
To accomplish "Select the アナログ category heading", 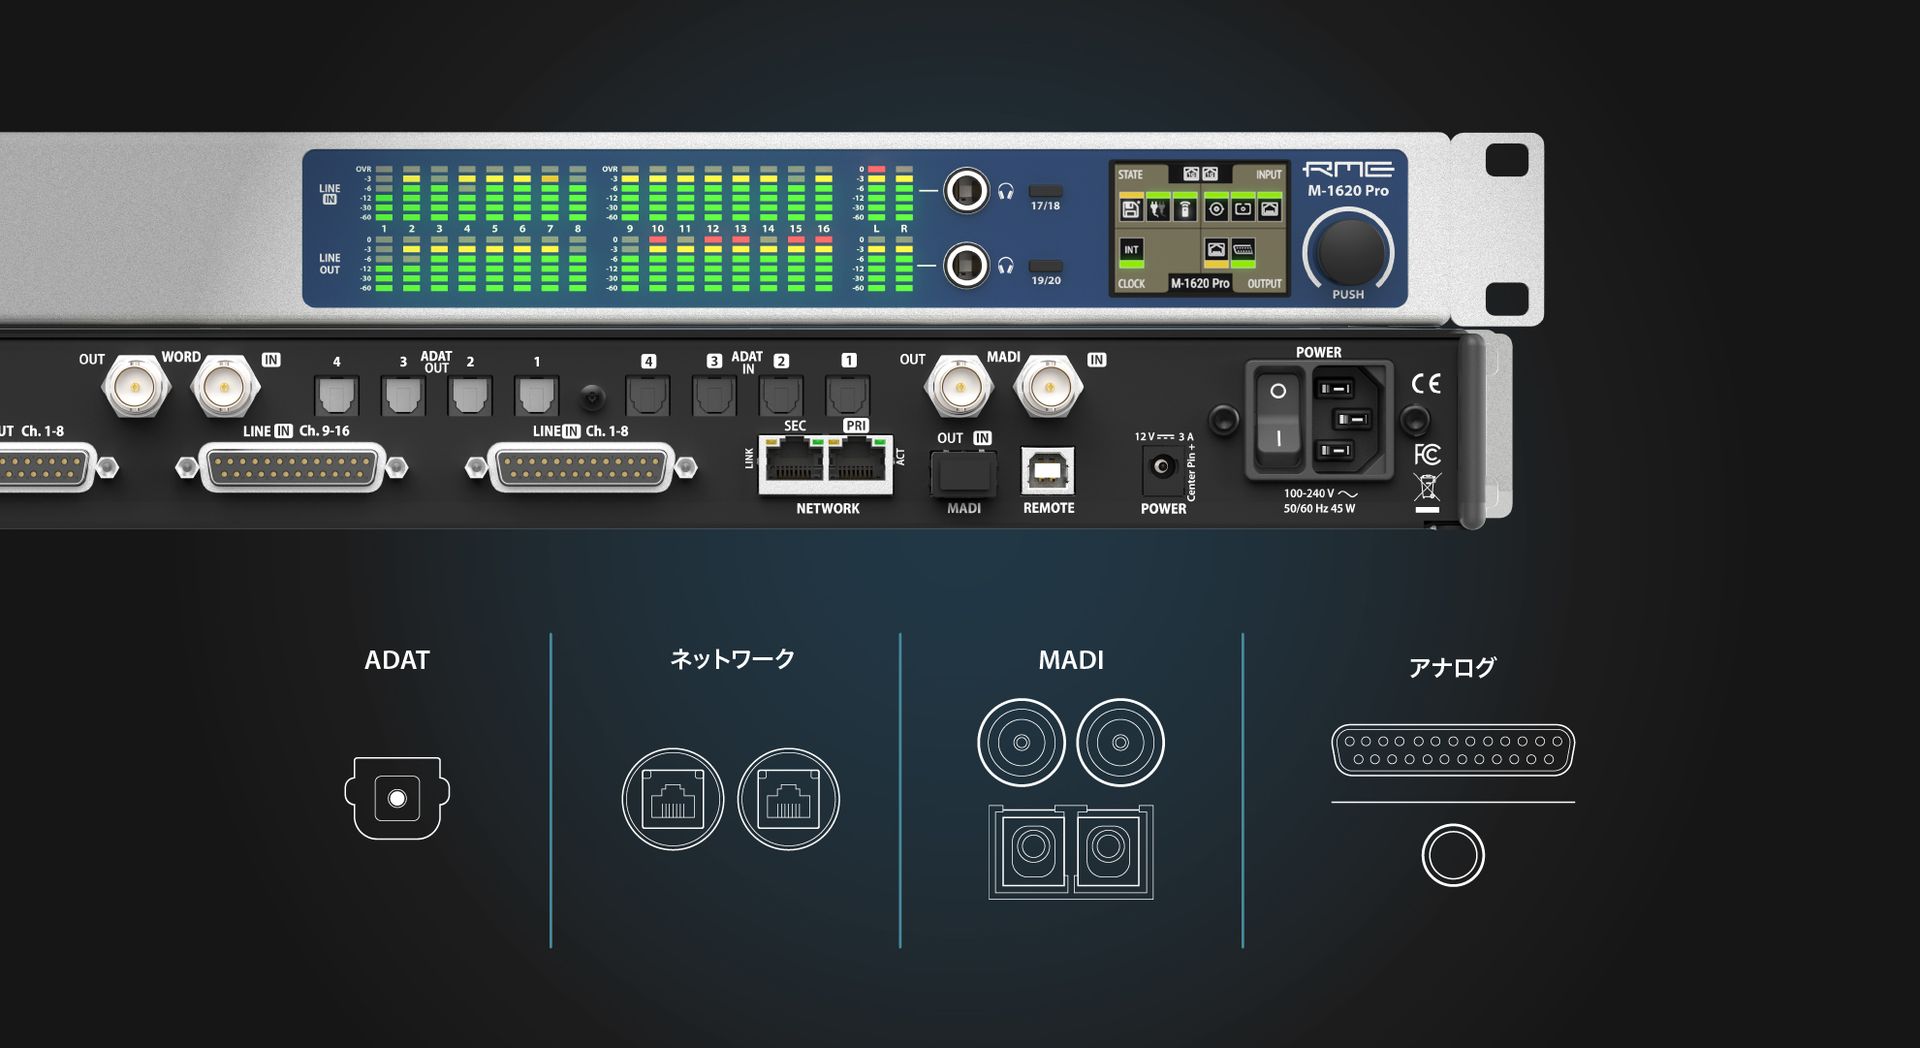I will (x=1452, y=667).
